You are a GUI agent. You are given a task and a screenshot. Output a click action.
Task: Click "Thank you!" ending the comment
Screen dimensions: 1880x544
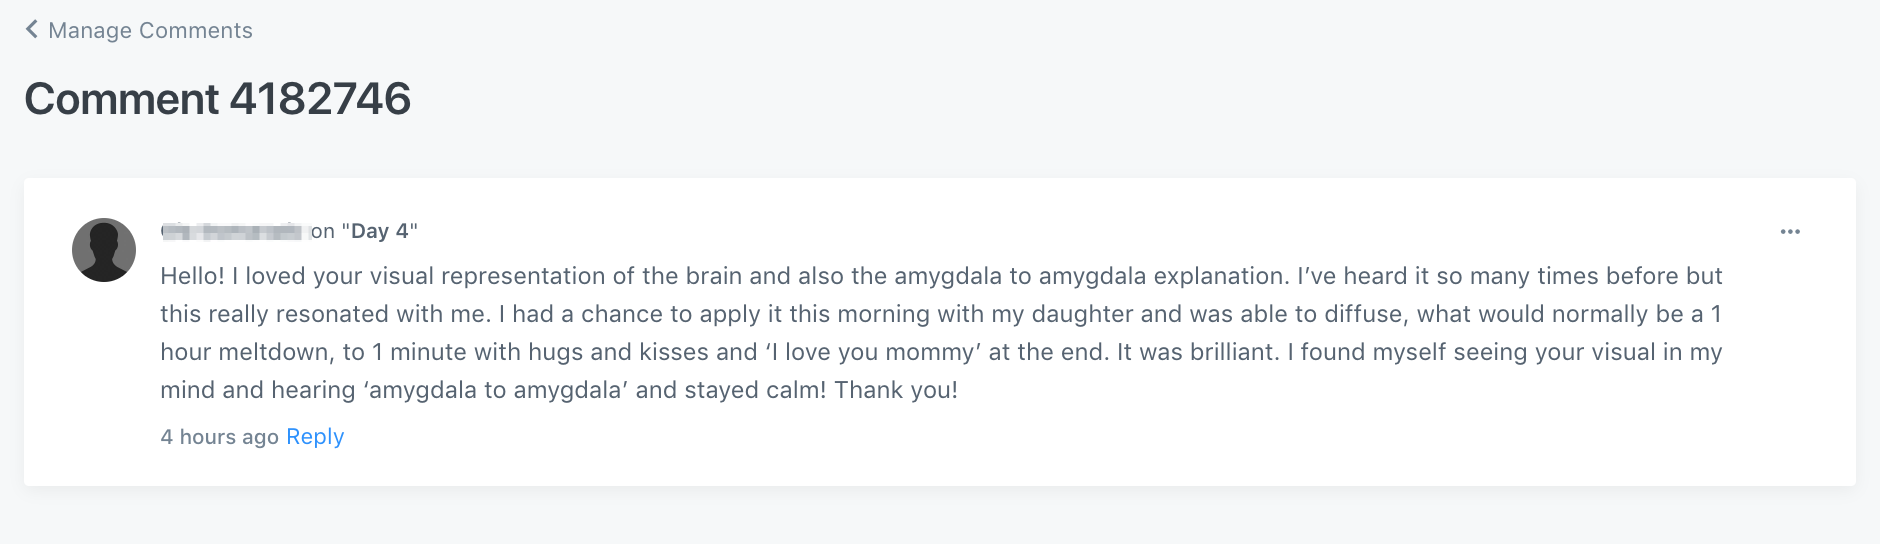896,390
